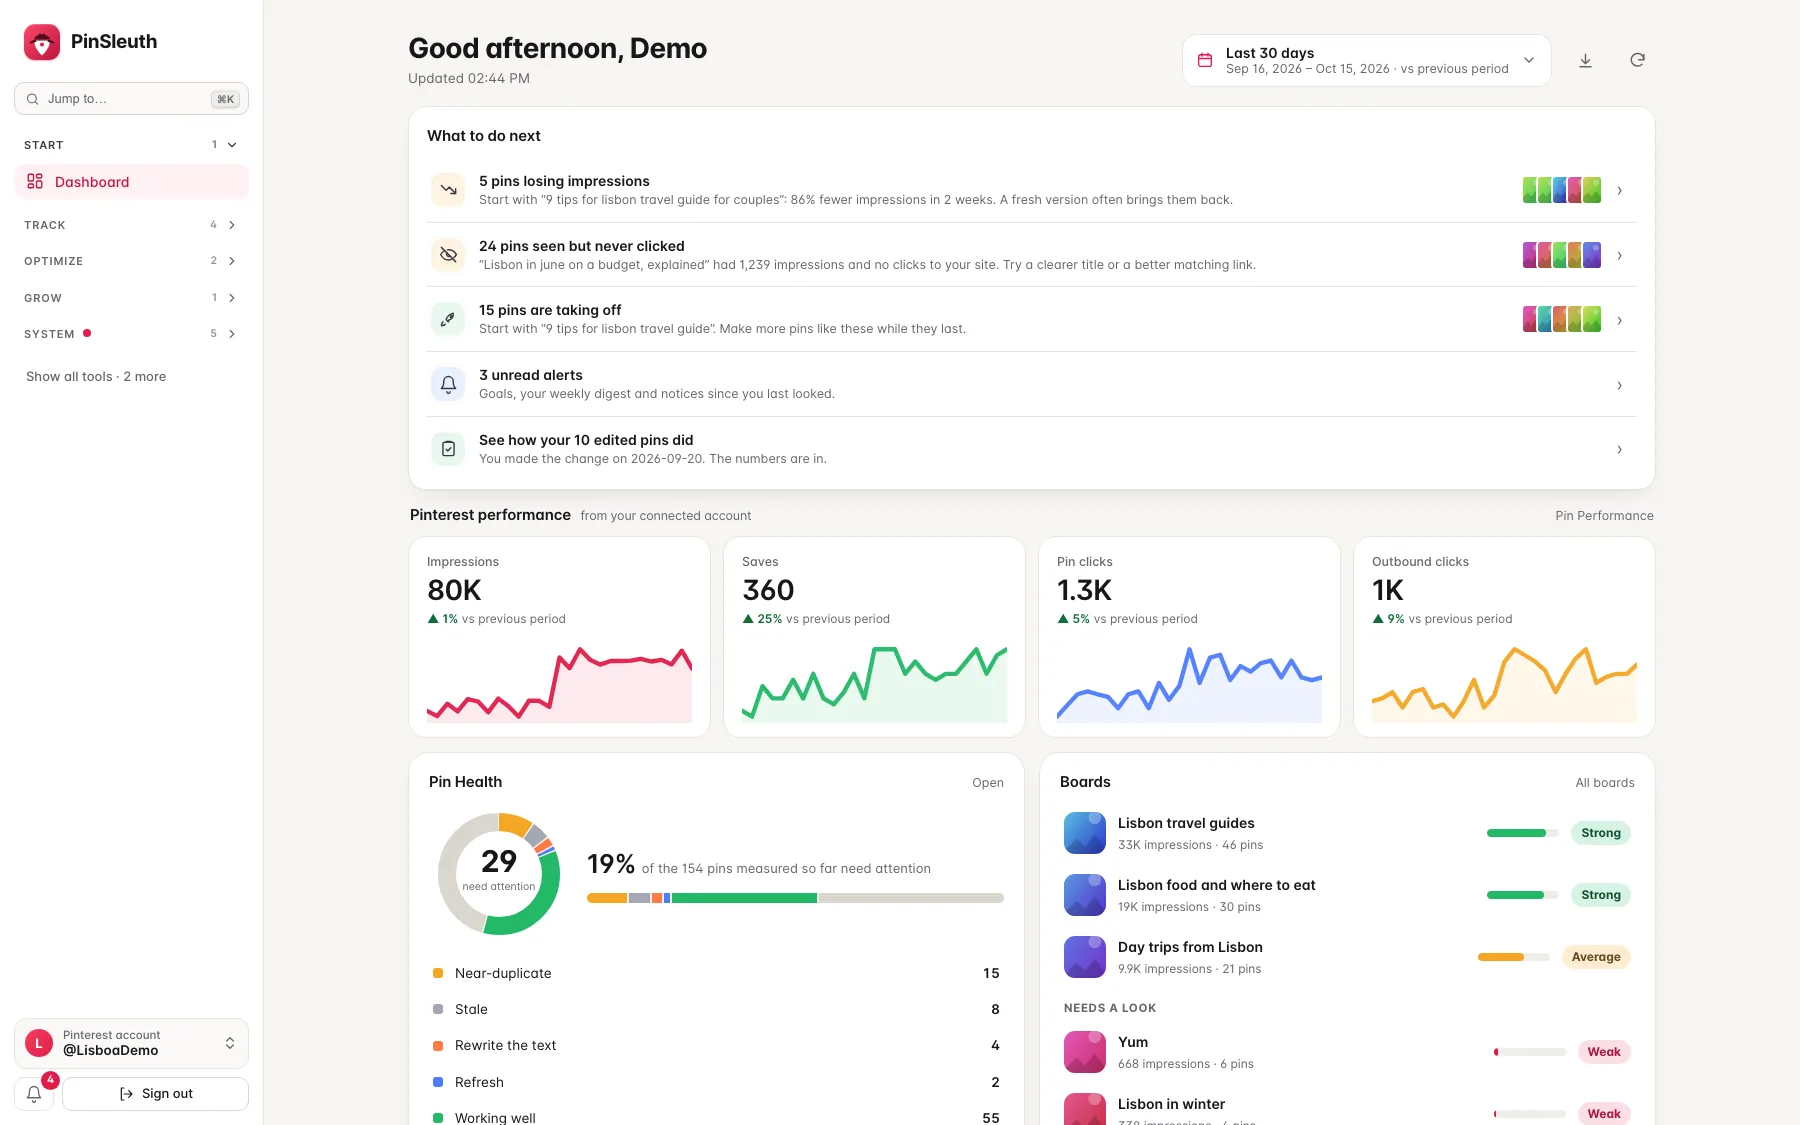
Task: Click the Lisbon in winter board icon
Action: 1085,1109
